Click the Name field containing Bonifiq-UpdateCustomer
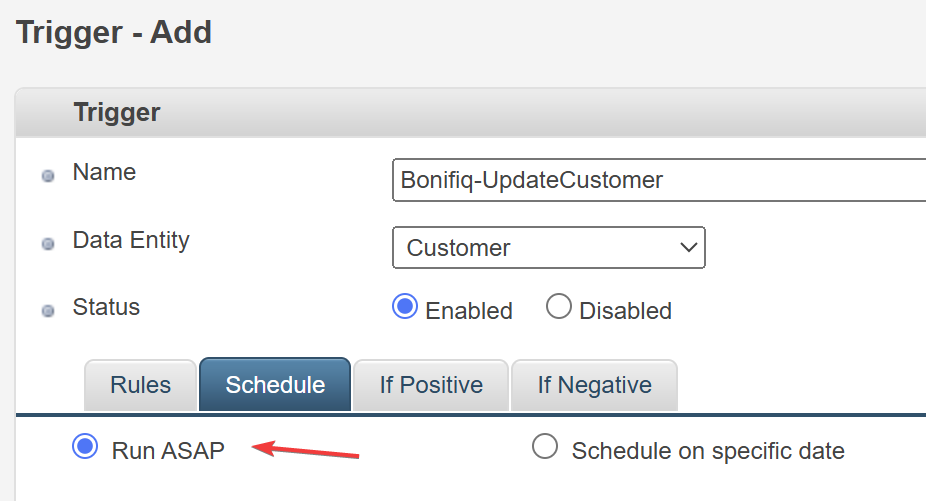This screenshot has width=926, height=501. 659,180
